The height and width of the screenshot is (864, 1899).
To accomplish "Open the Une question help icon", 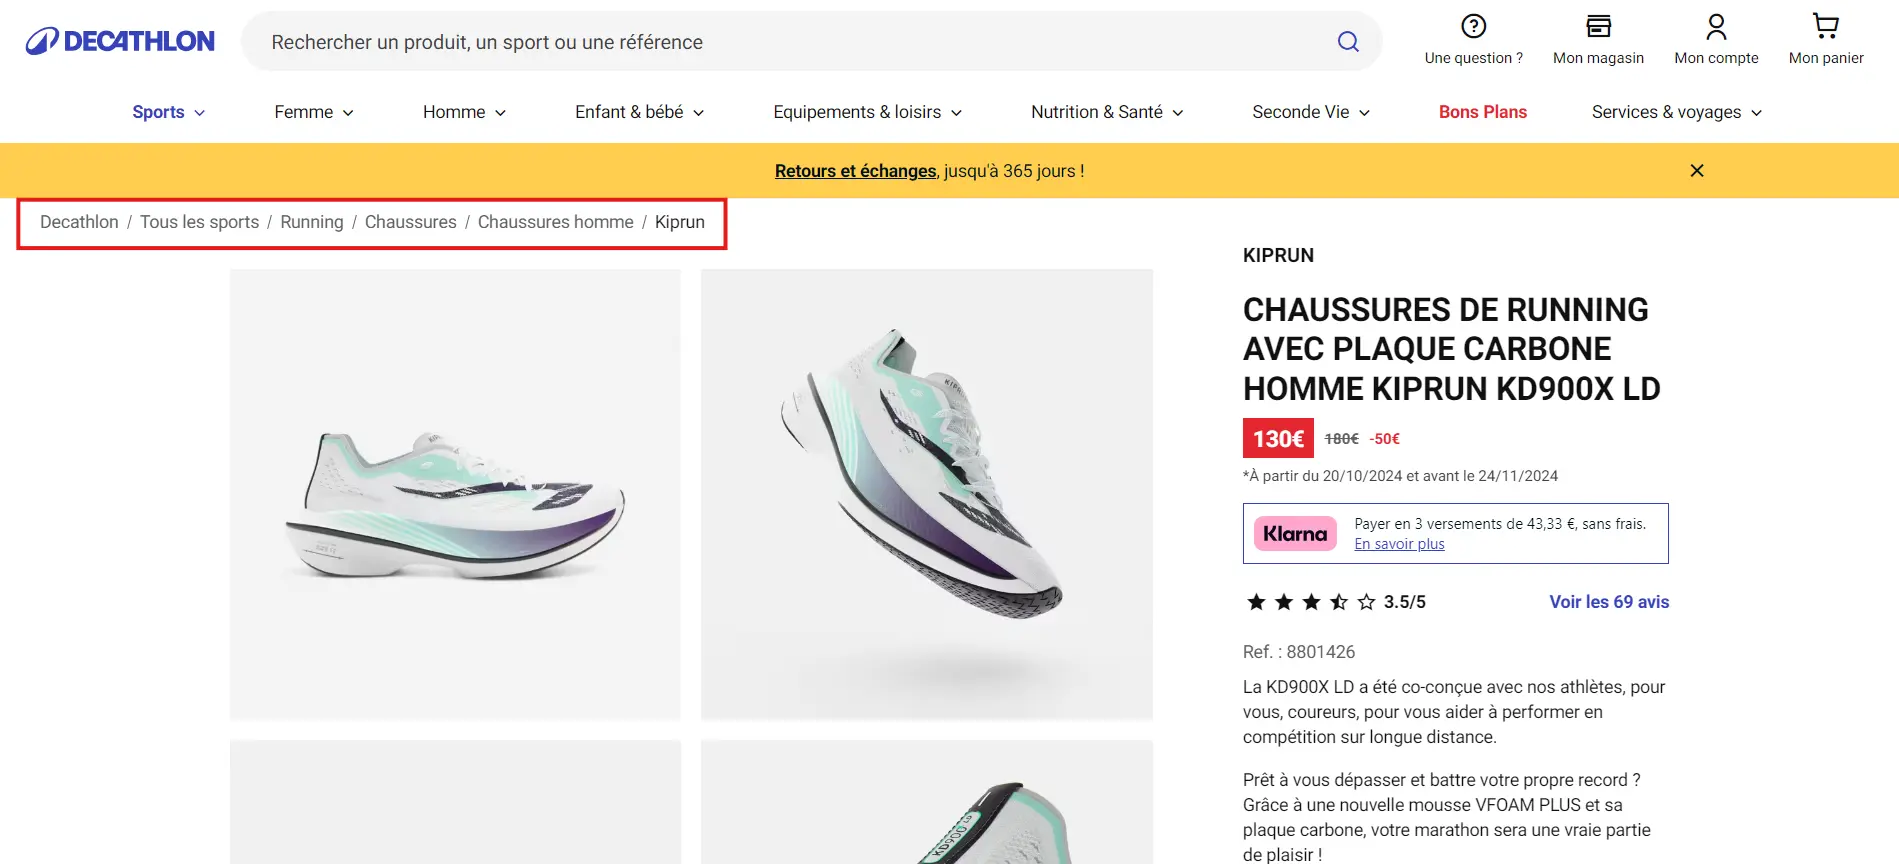I will (1473, 27).
